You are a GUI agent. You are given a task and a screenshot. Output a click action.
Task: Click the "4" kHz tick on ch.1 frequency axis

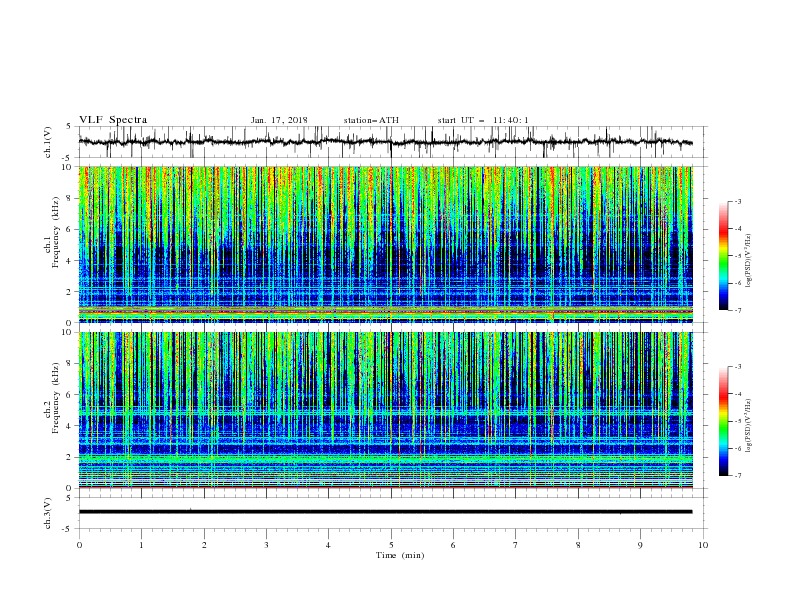(x=69, y=261)
